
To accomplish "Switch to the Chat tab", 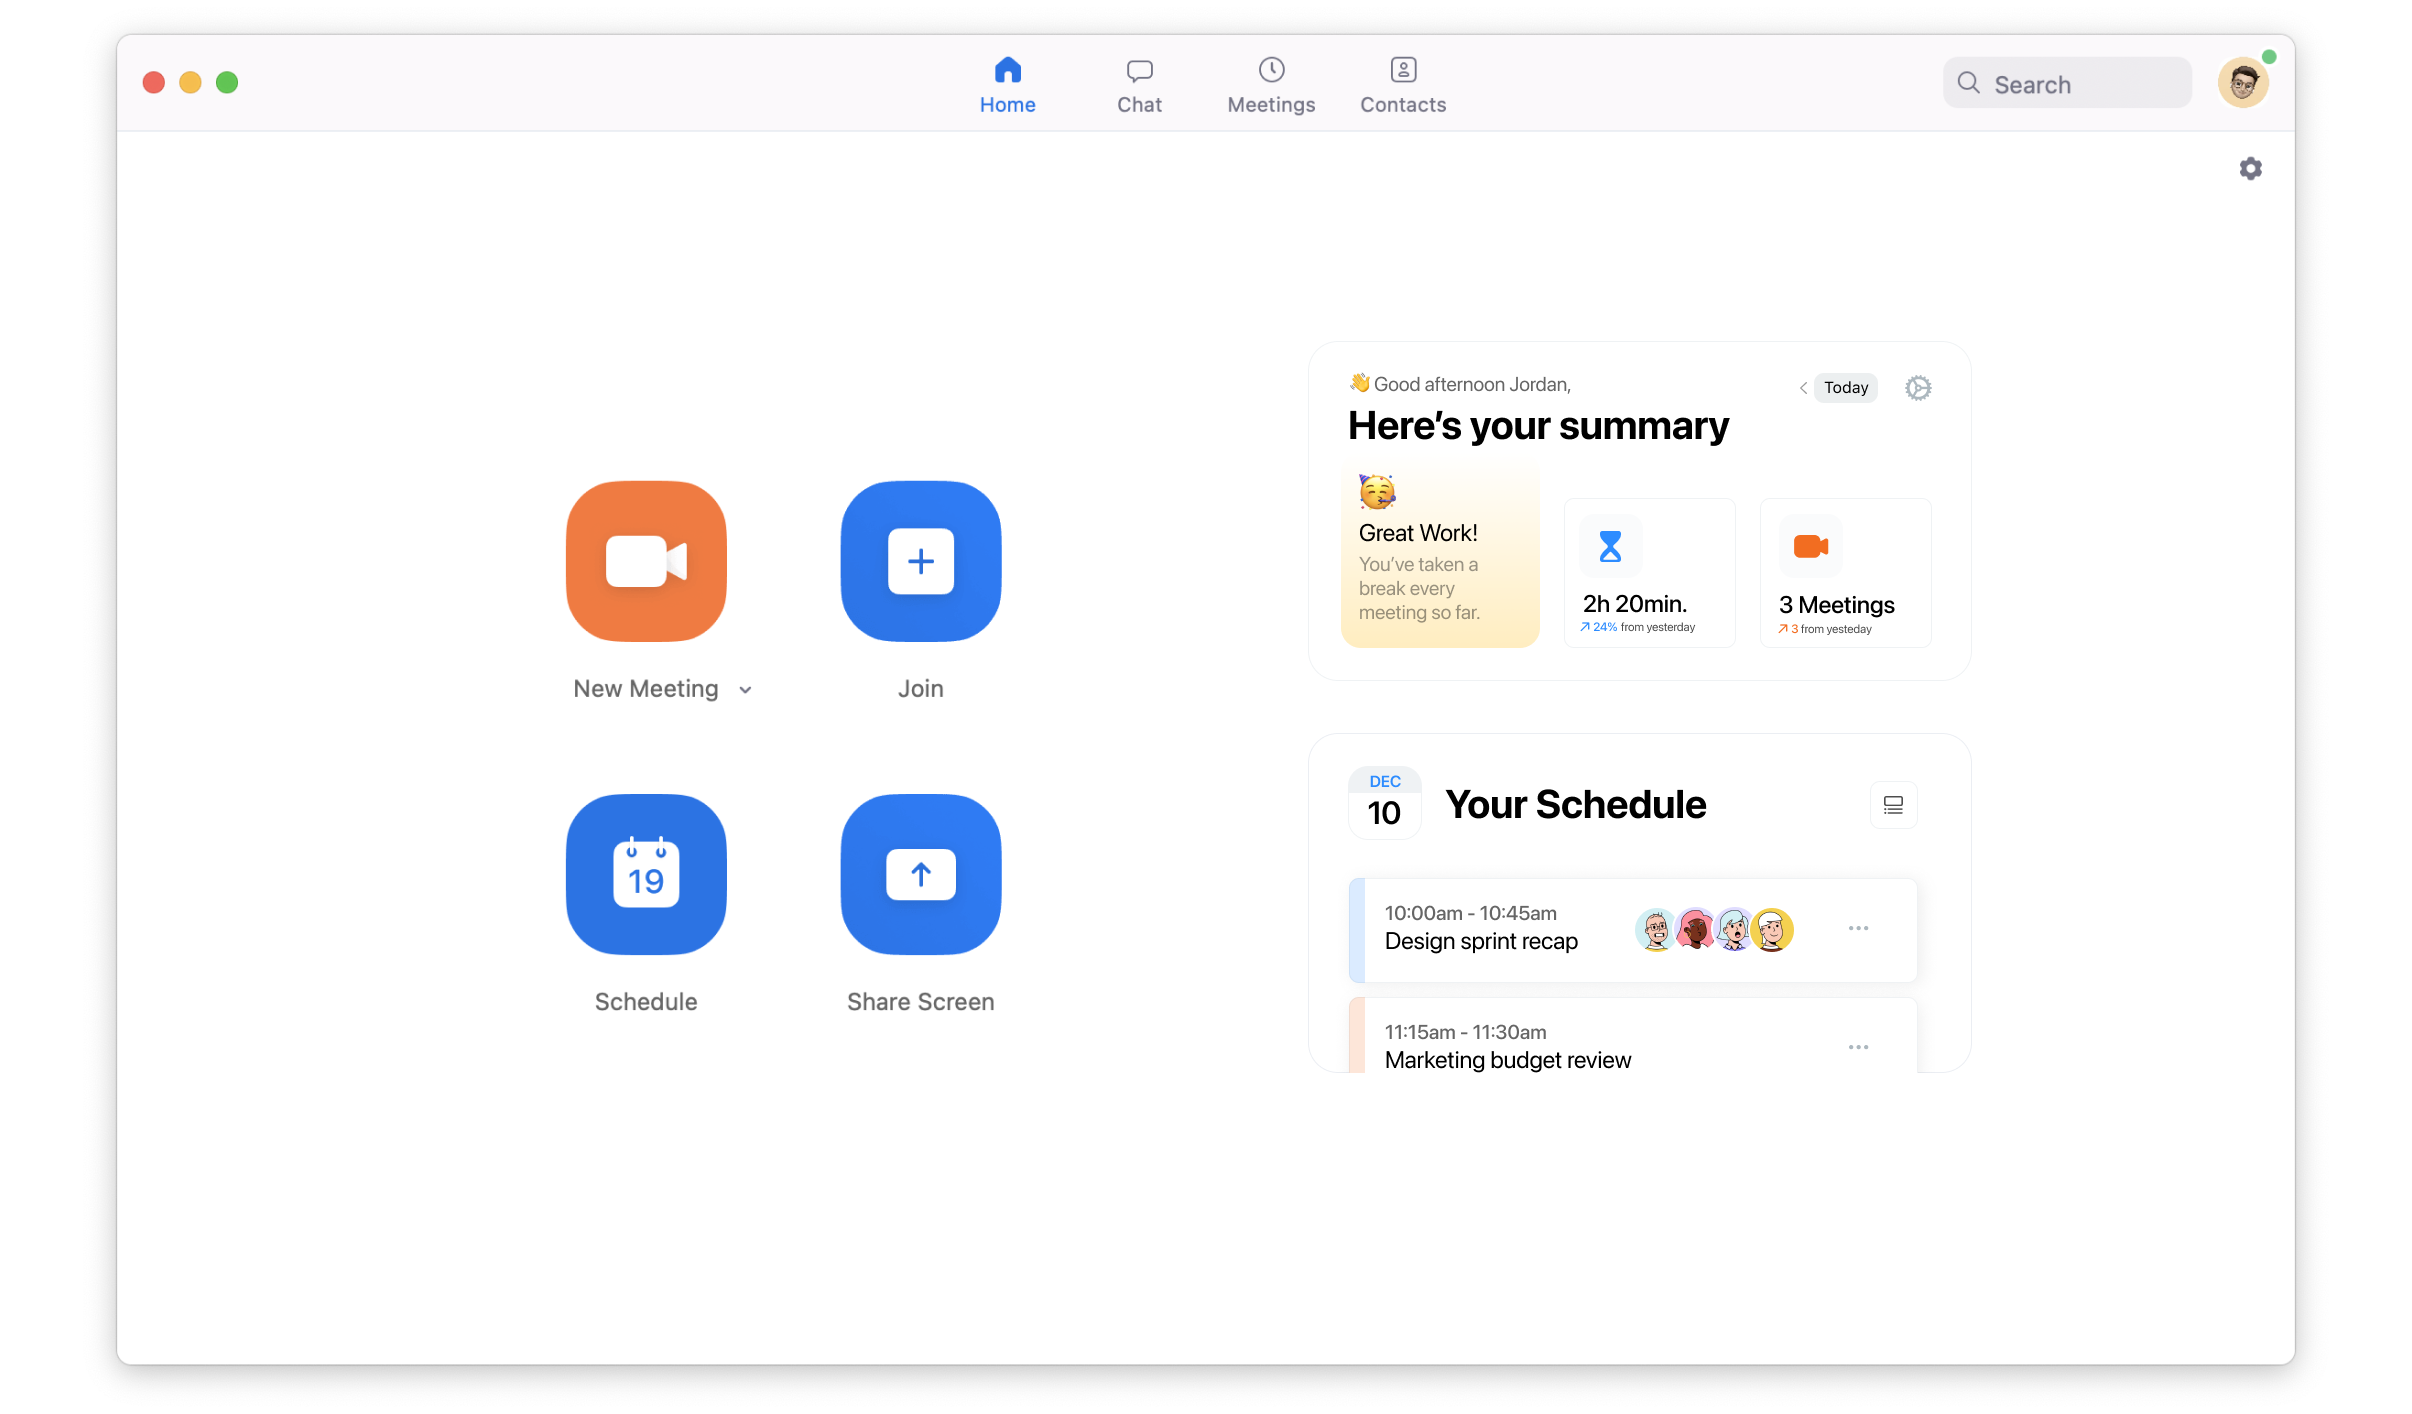I will [x=1139, y=85].
